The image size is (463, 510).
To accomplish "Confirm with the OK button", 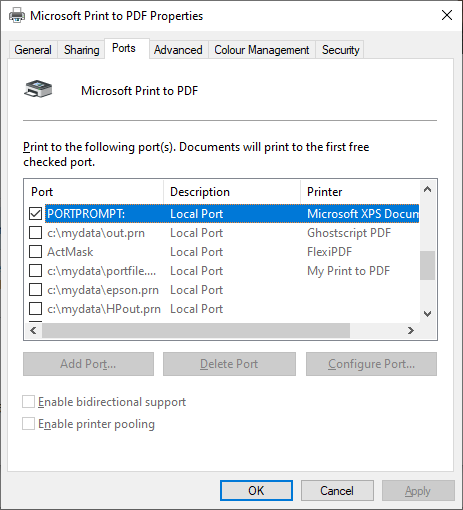I will coord(256,490).
